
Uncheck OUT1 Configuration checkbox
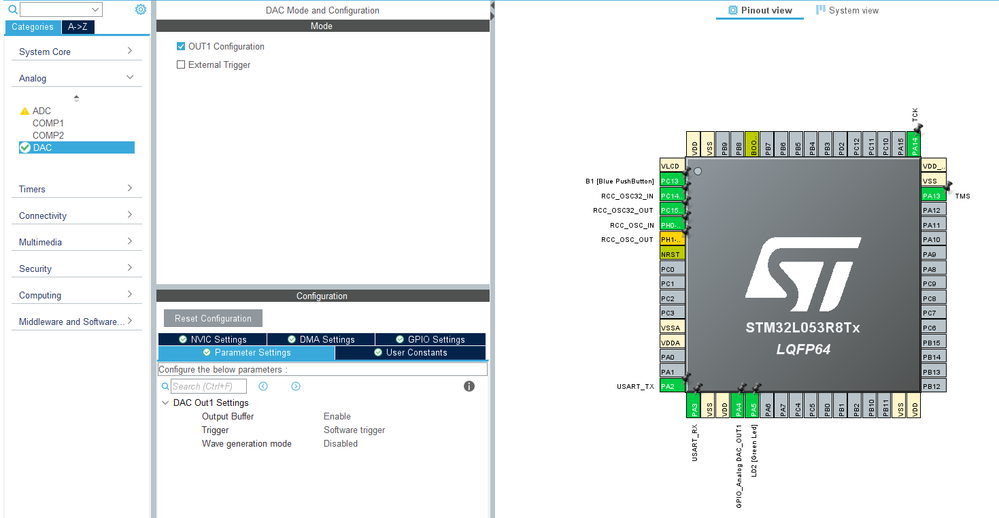(x=181, y=47)
